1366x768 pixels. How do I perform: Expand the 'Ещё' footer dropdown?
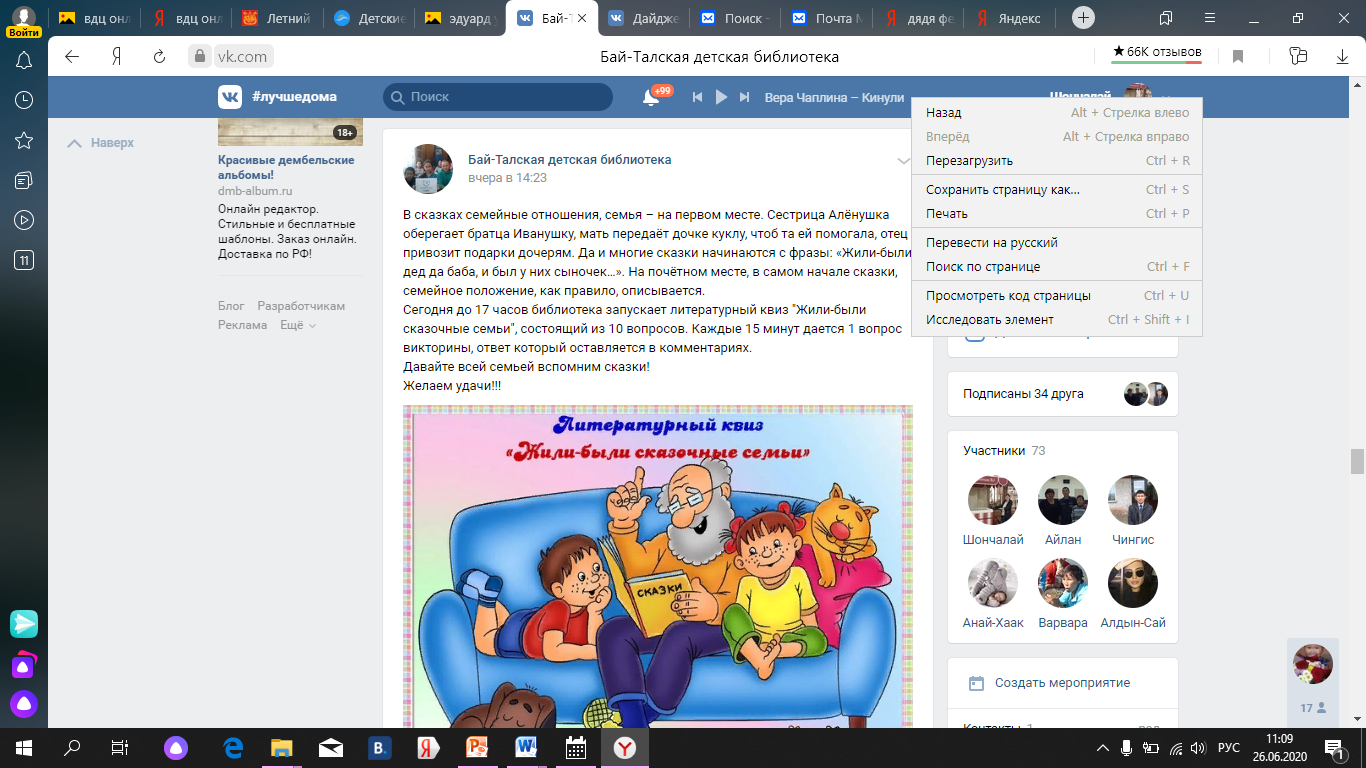[x=298, y=325]
